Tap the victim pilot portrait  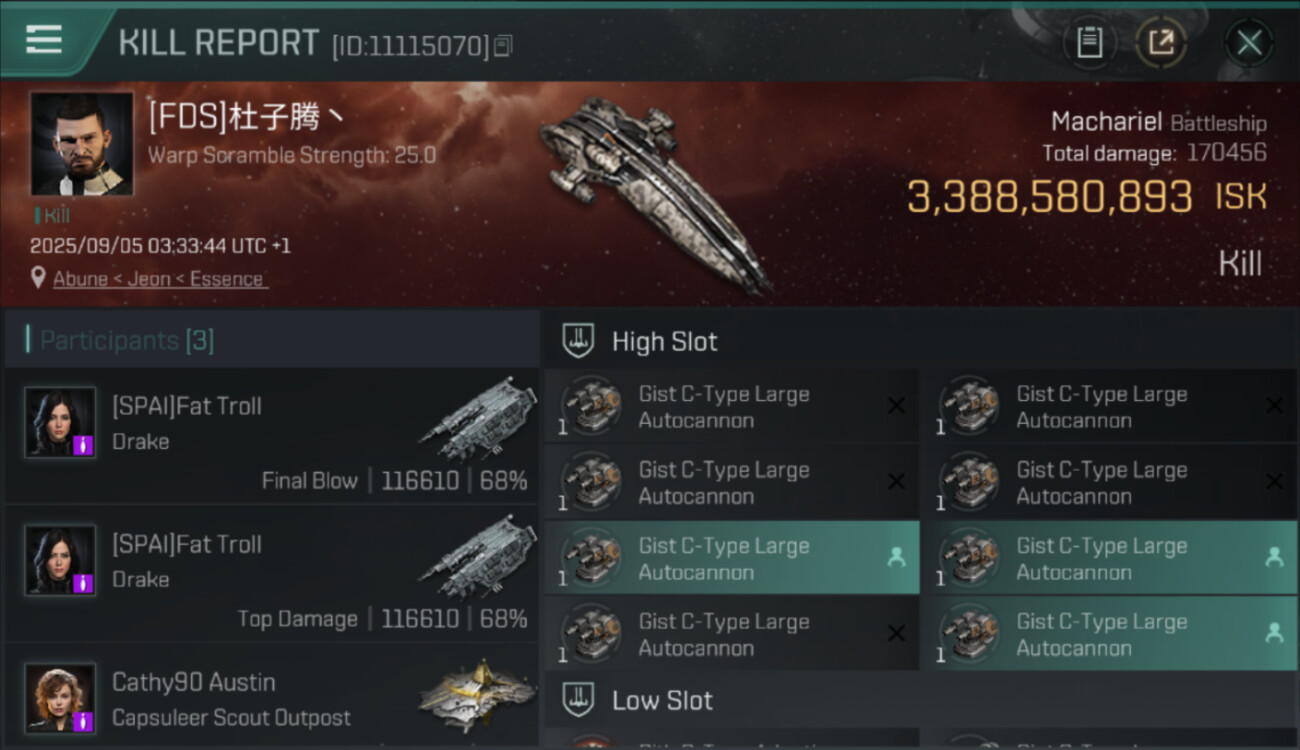coord(81,143)
